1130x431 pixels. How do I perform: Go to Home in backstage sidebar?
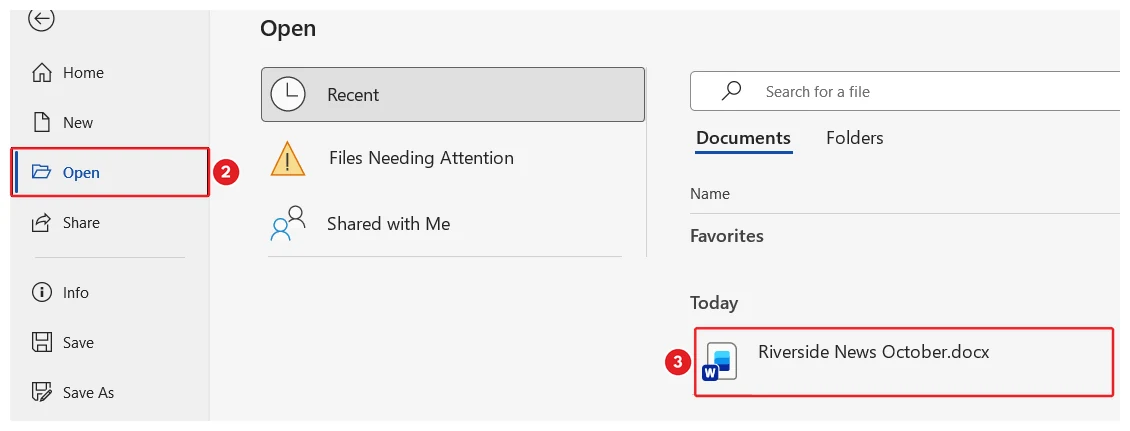tap(110, 73)
